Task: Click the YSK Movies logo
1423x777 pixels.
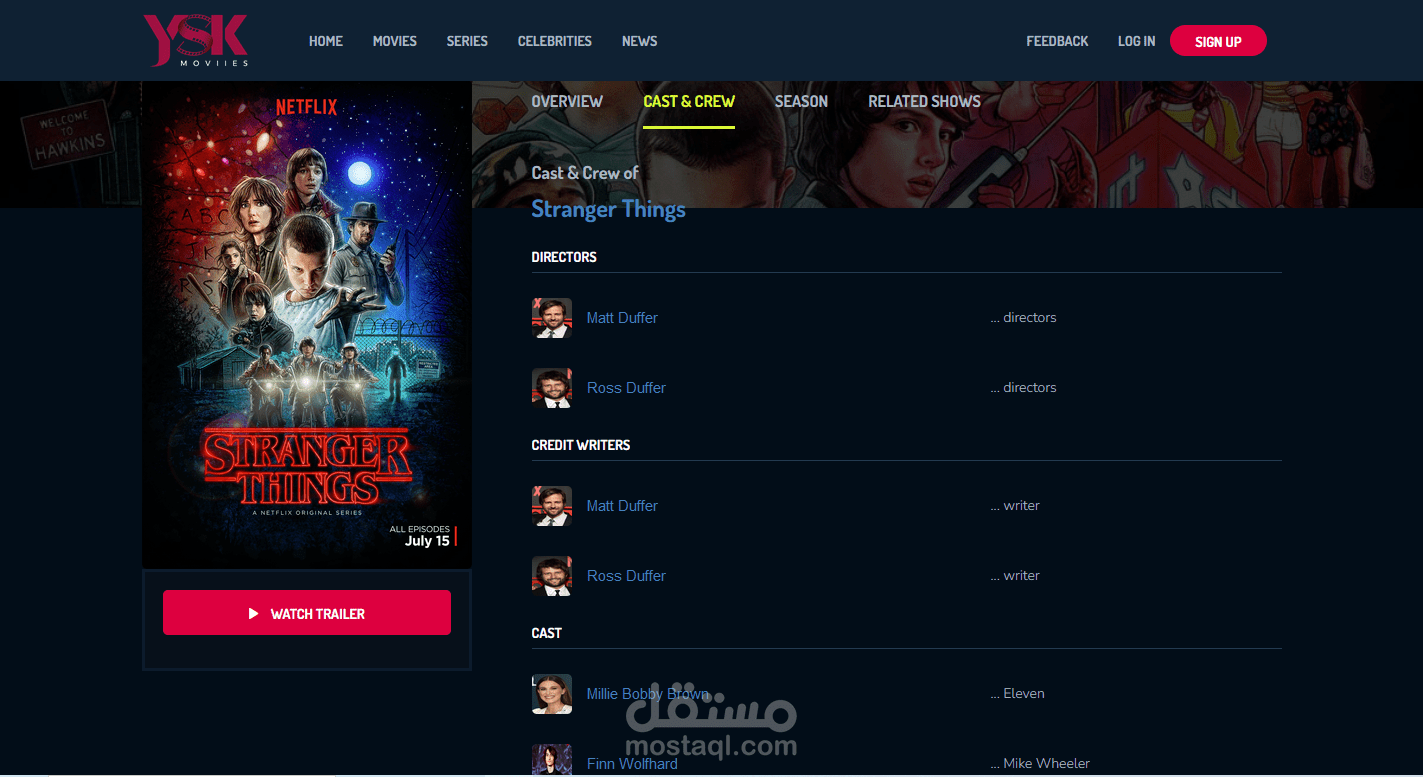Action: [196, 40]
